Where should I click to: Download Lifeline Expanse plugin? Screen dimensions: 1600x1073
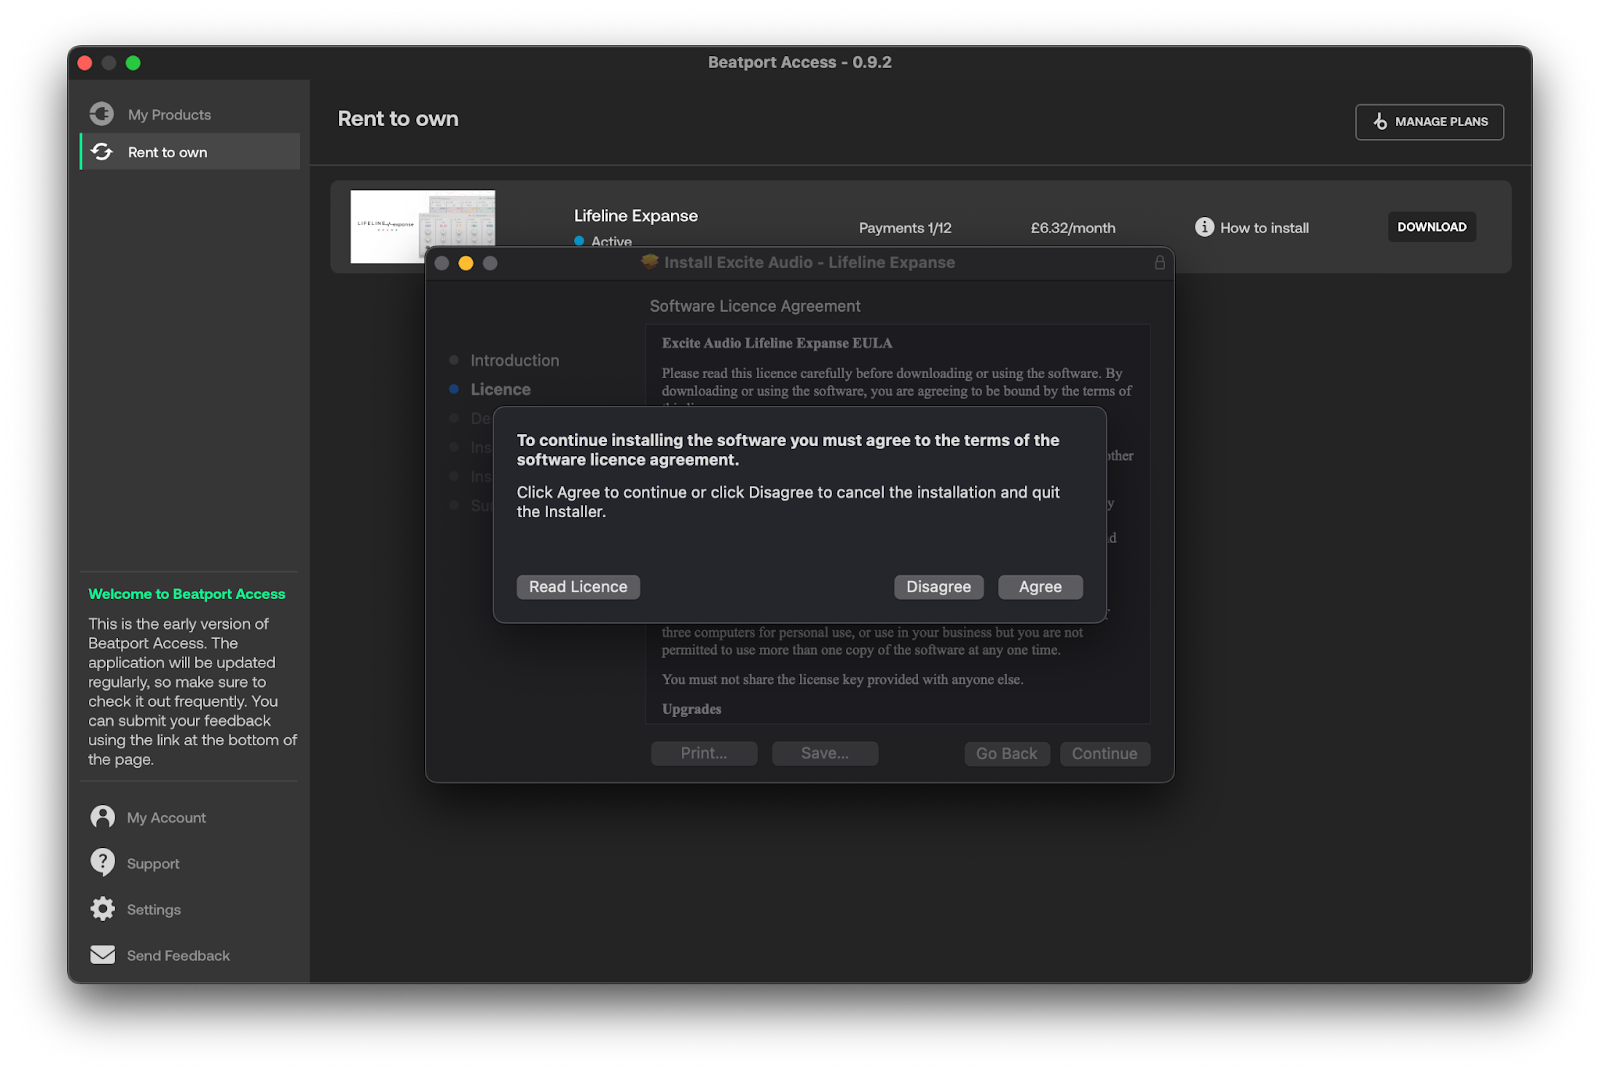[1431, 227]
